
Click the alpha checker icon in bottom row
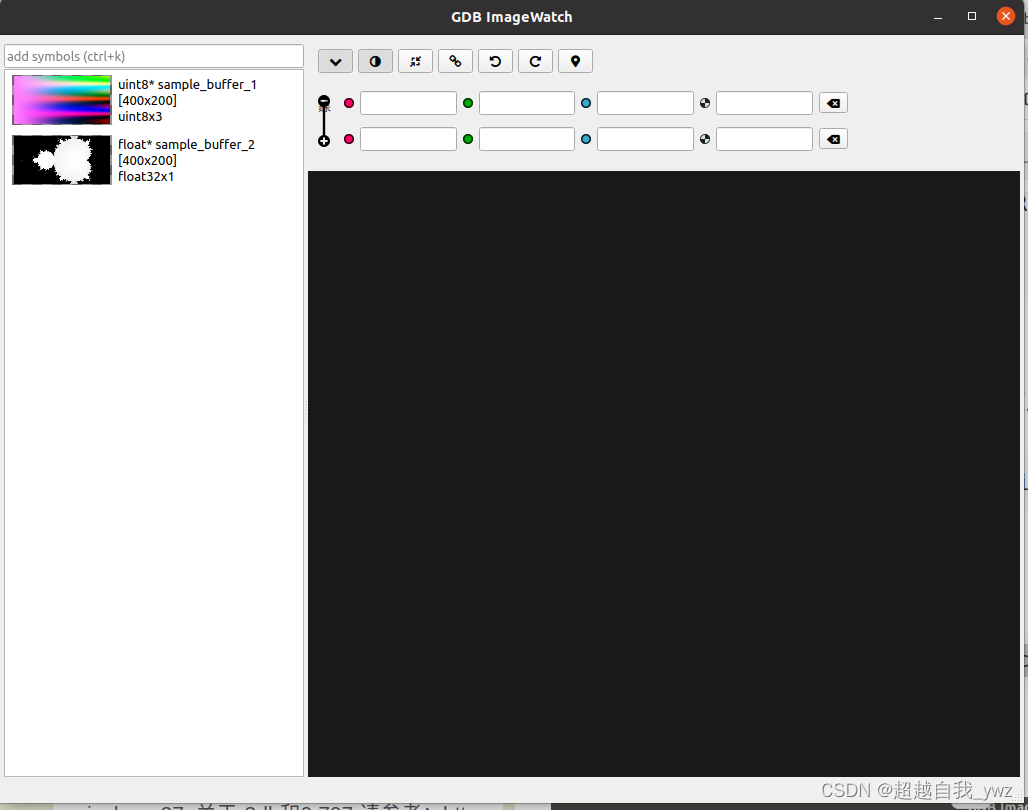pyautogui.click(x=705, y=139)
